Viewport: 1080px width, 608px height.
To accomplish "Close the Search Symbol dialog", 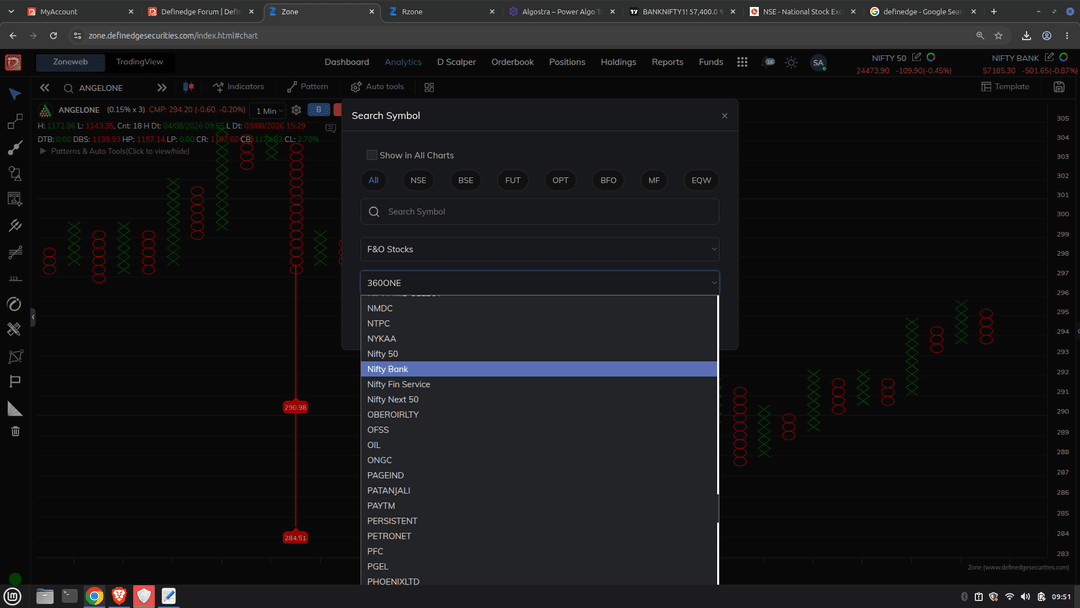I will pyautogui.click(x=725, y=116).
